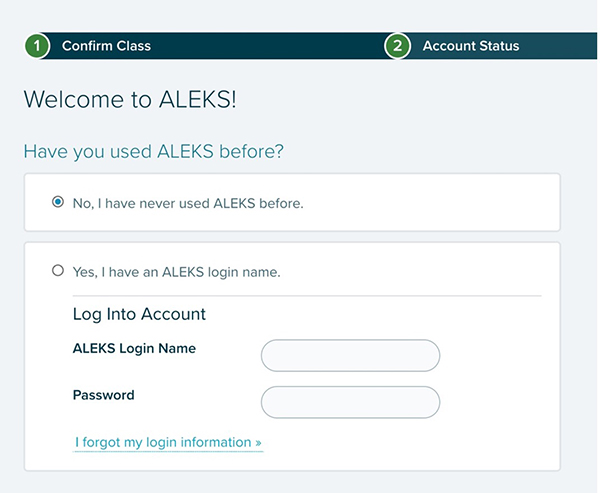
Task: Click the Password field label
Action: [103, 395]
